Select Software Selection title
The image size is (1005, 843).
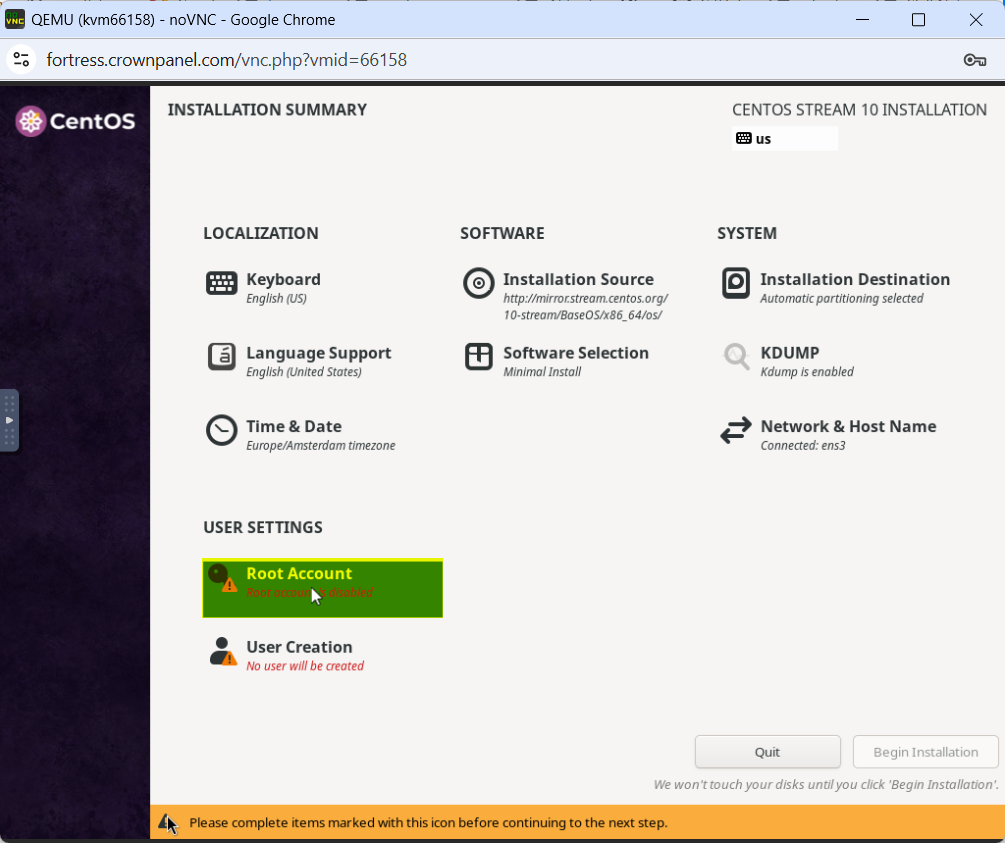tap(576, 353)
